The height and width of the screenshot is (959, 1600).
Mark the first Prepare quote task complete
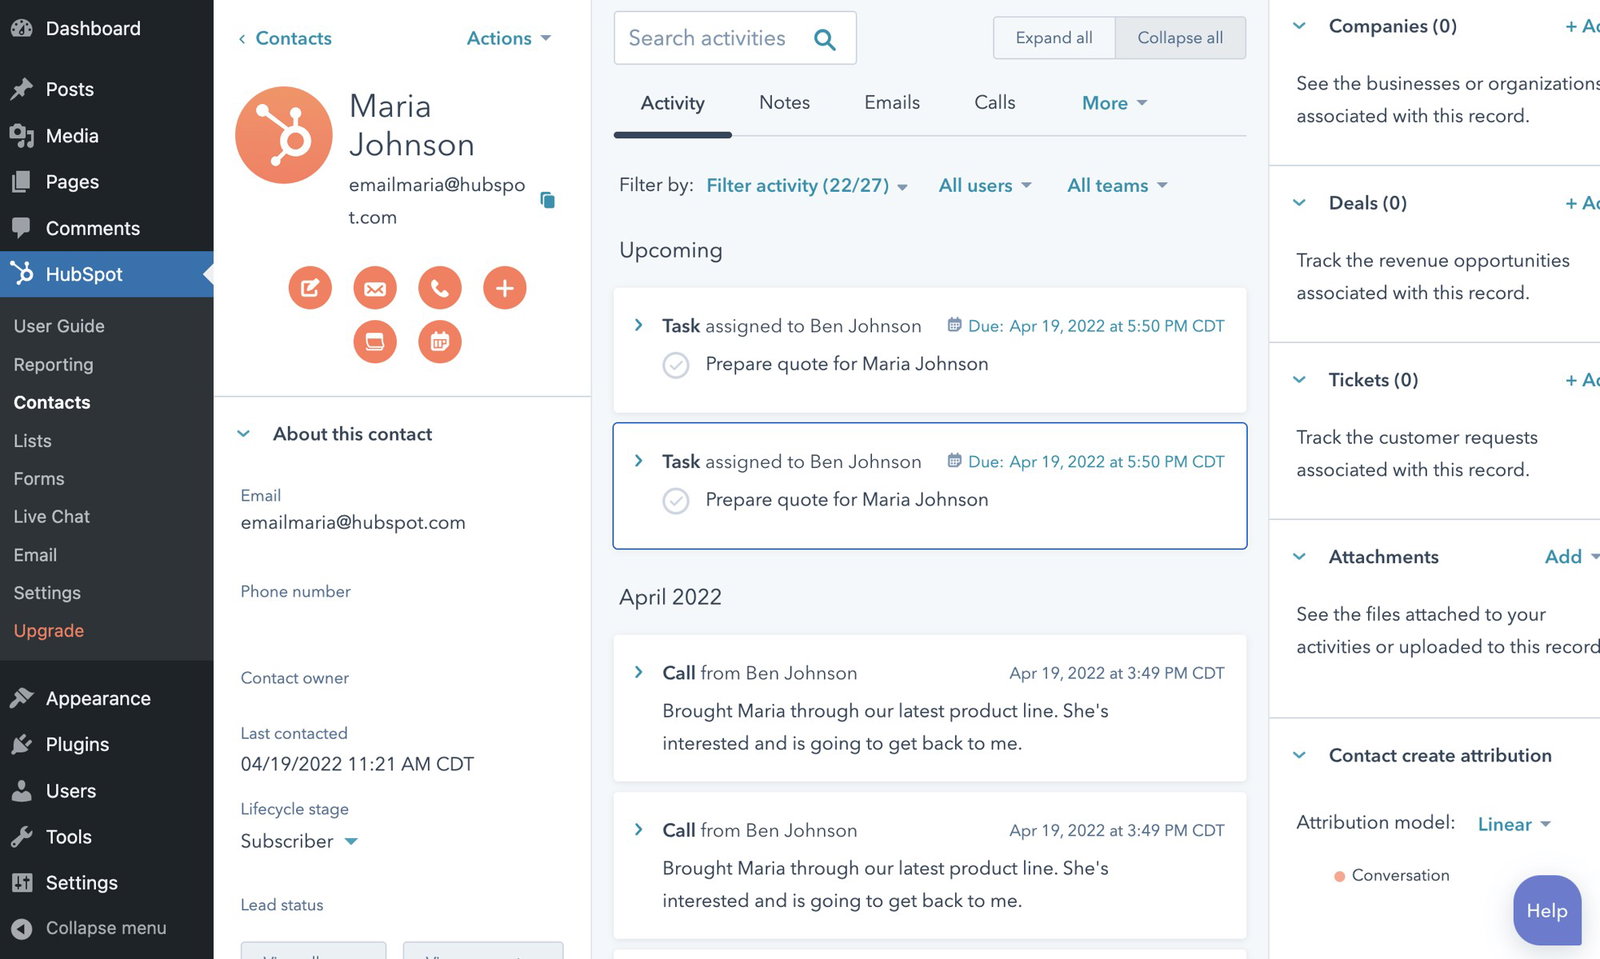pos(676,365)
